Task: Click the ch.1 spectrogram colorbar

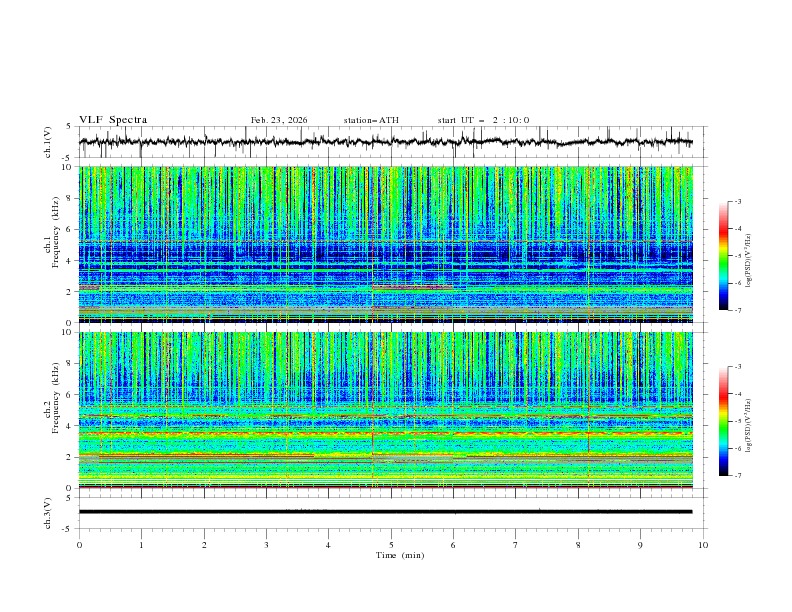Action: coord(724,255)
